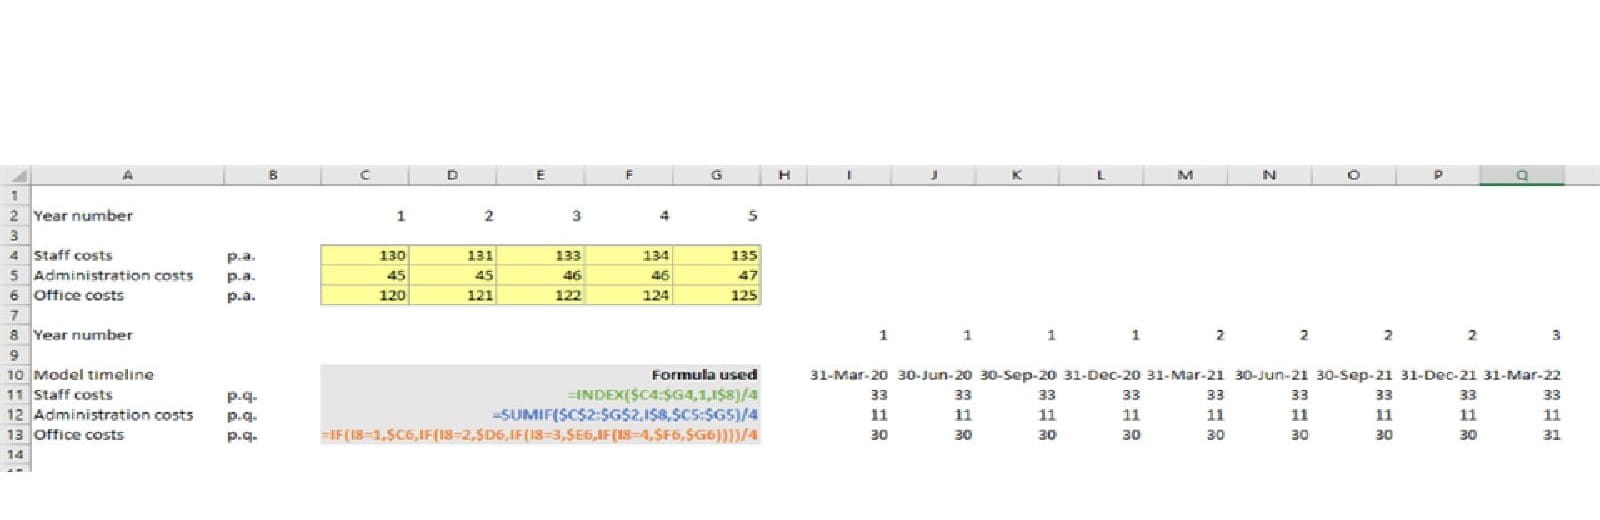
Task: Select the column H header
Action: point(784,175)
